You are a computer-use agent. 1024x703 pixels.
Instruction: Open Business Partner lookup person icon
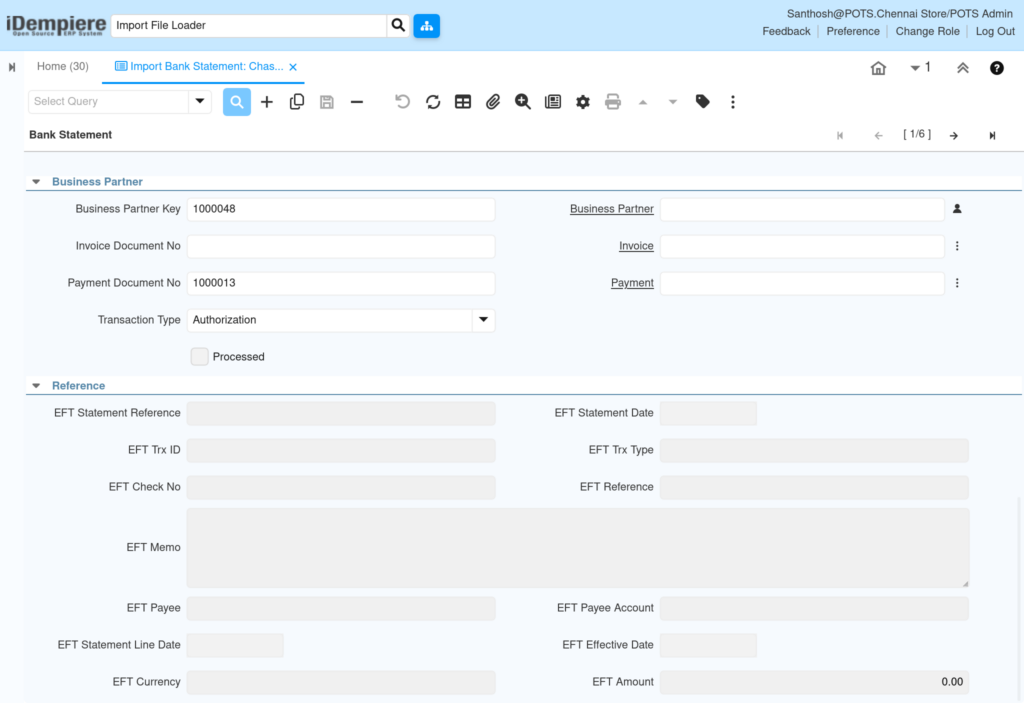coord(957,209)
